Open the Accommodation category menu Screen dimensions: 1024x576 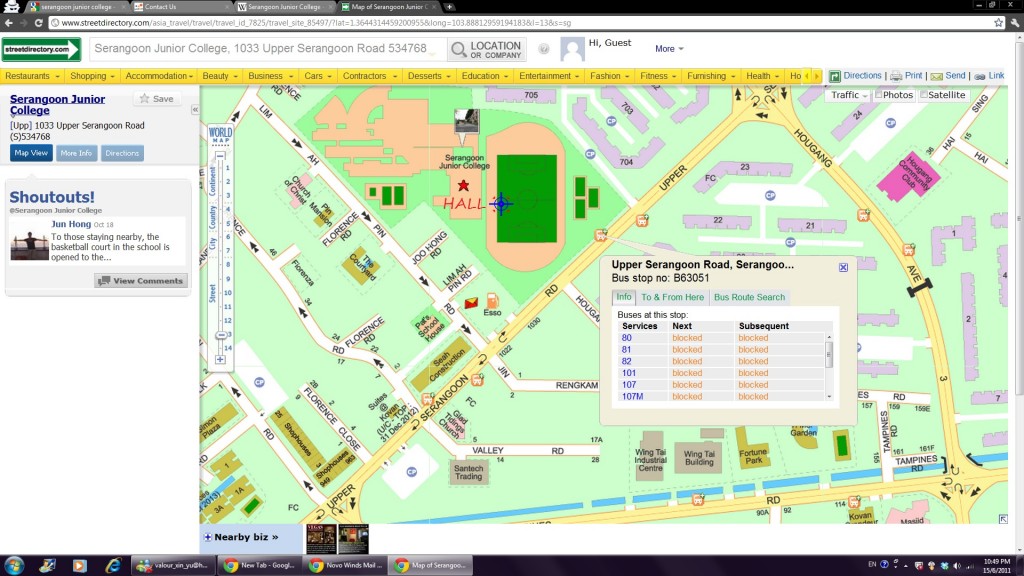pos(159,76)
